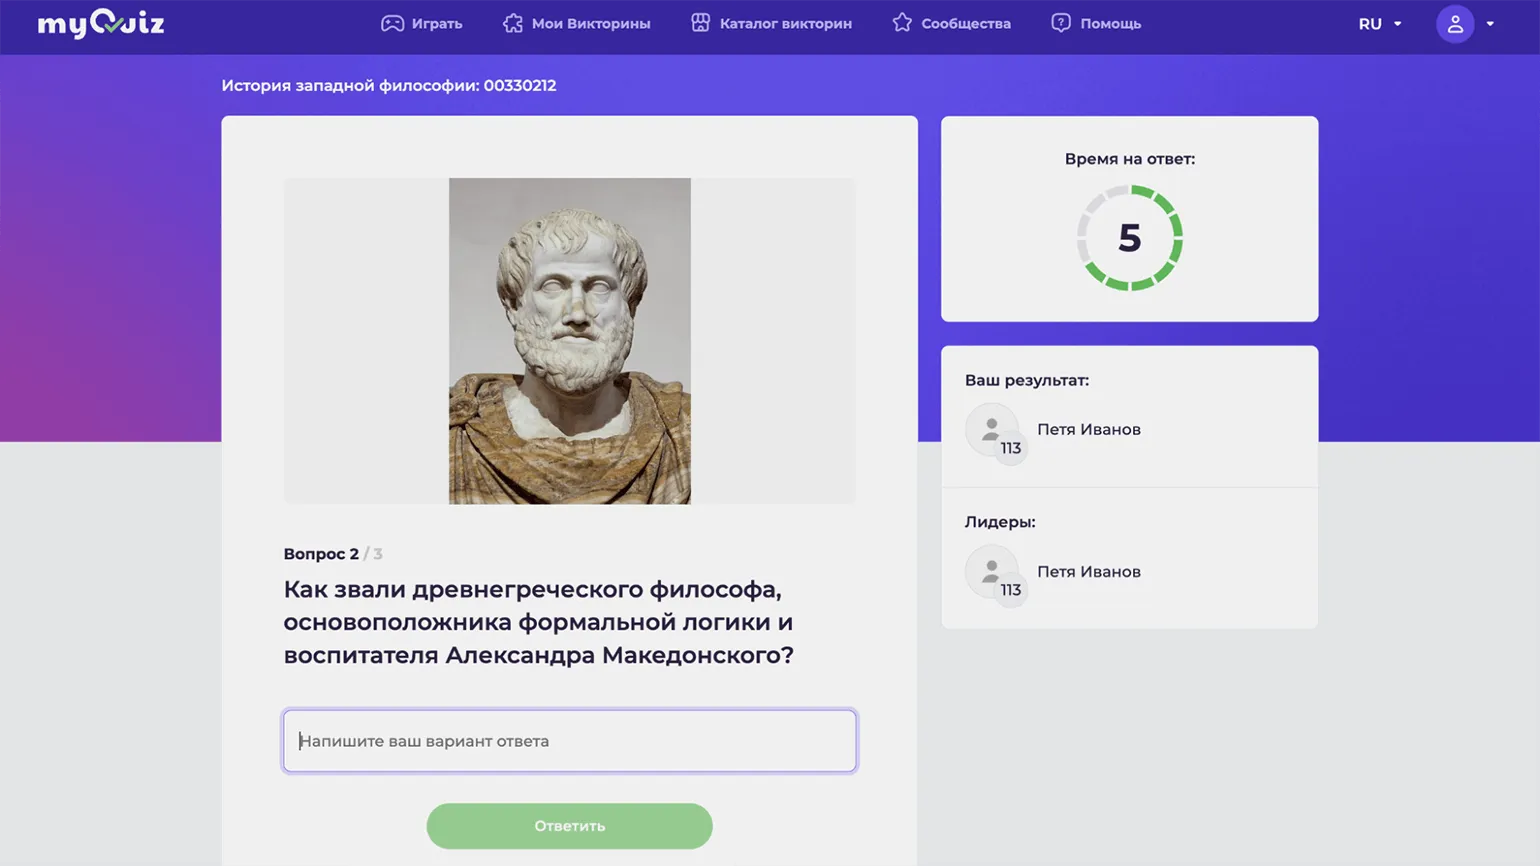Focus the answer input field
This screenshot has width=1540, height=866.
click(569, 741)
